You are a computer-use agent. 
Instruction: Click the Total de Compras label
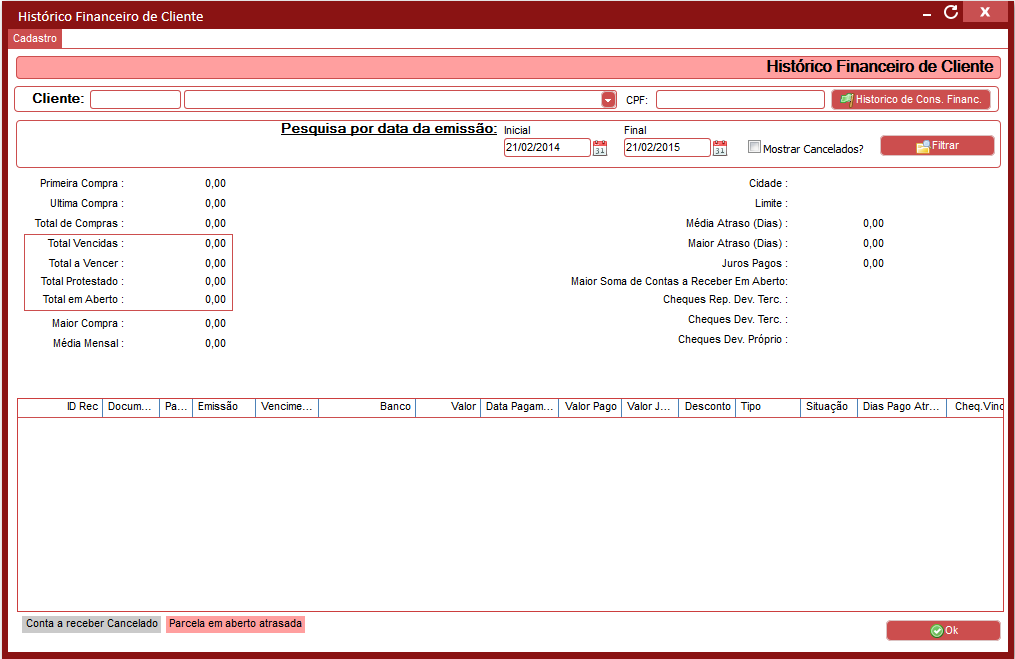pyautogui.click(x=79, y=223)
